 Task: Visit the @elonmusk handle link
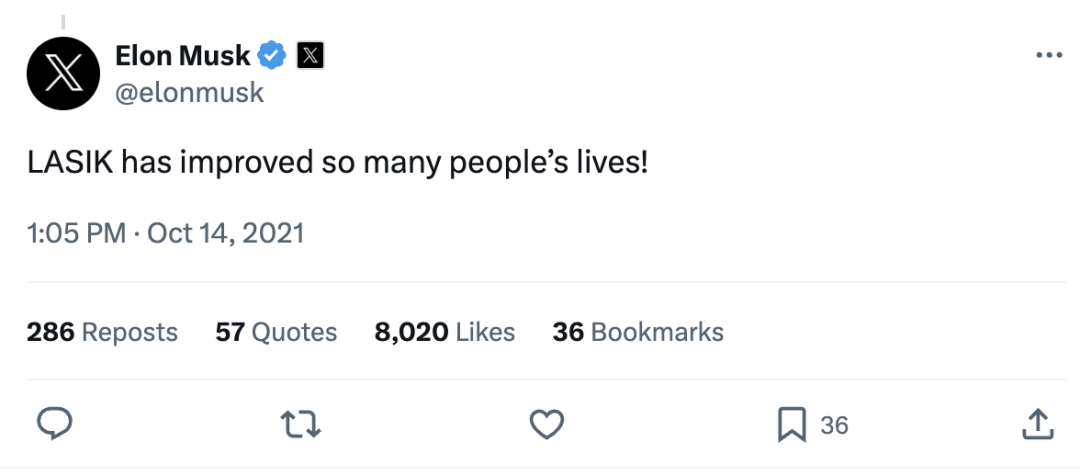[x=189, y=92]
